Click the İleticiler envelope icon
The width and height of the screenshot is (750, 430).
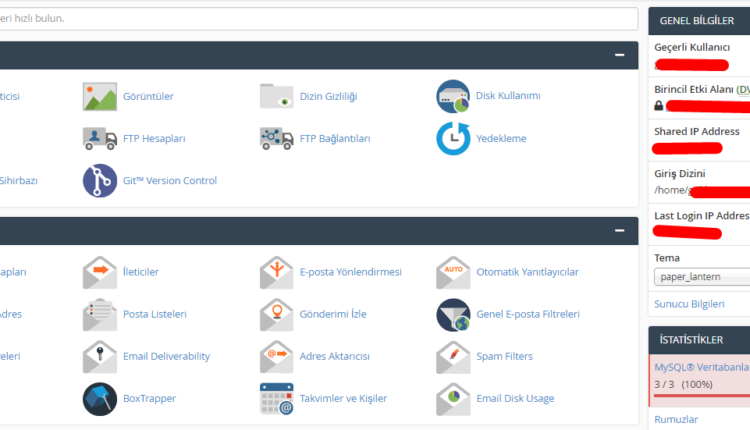pos(99,272)
